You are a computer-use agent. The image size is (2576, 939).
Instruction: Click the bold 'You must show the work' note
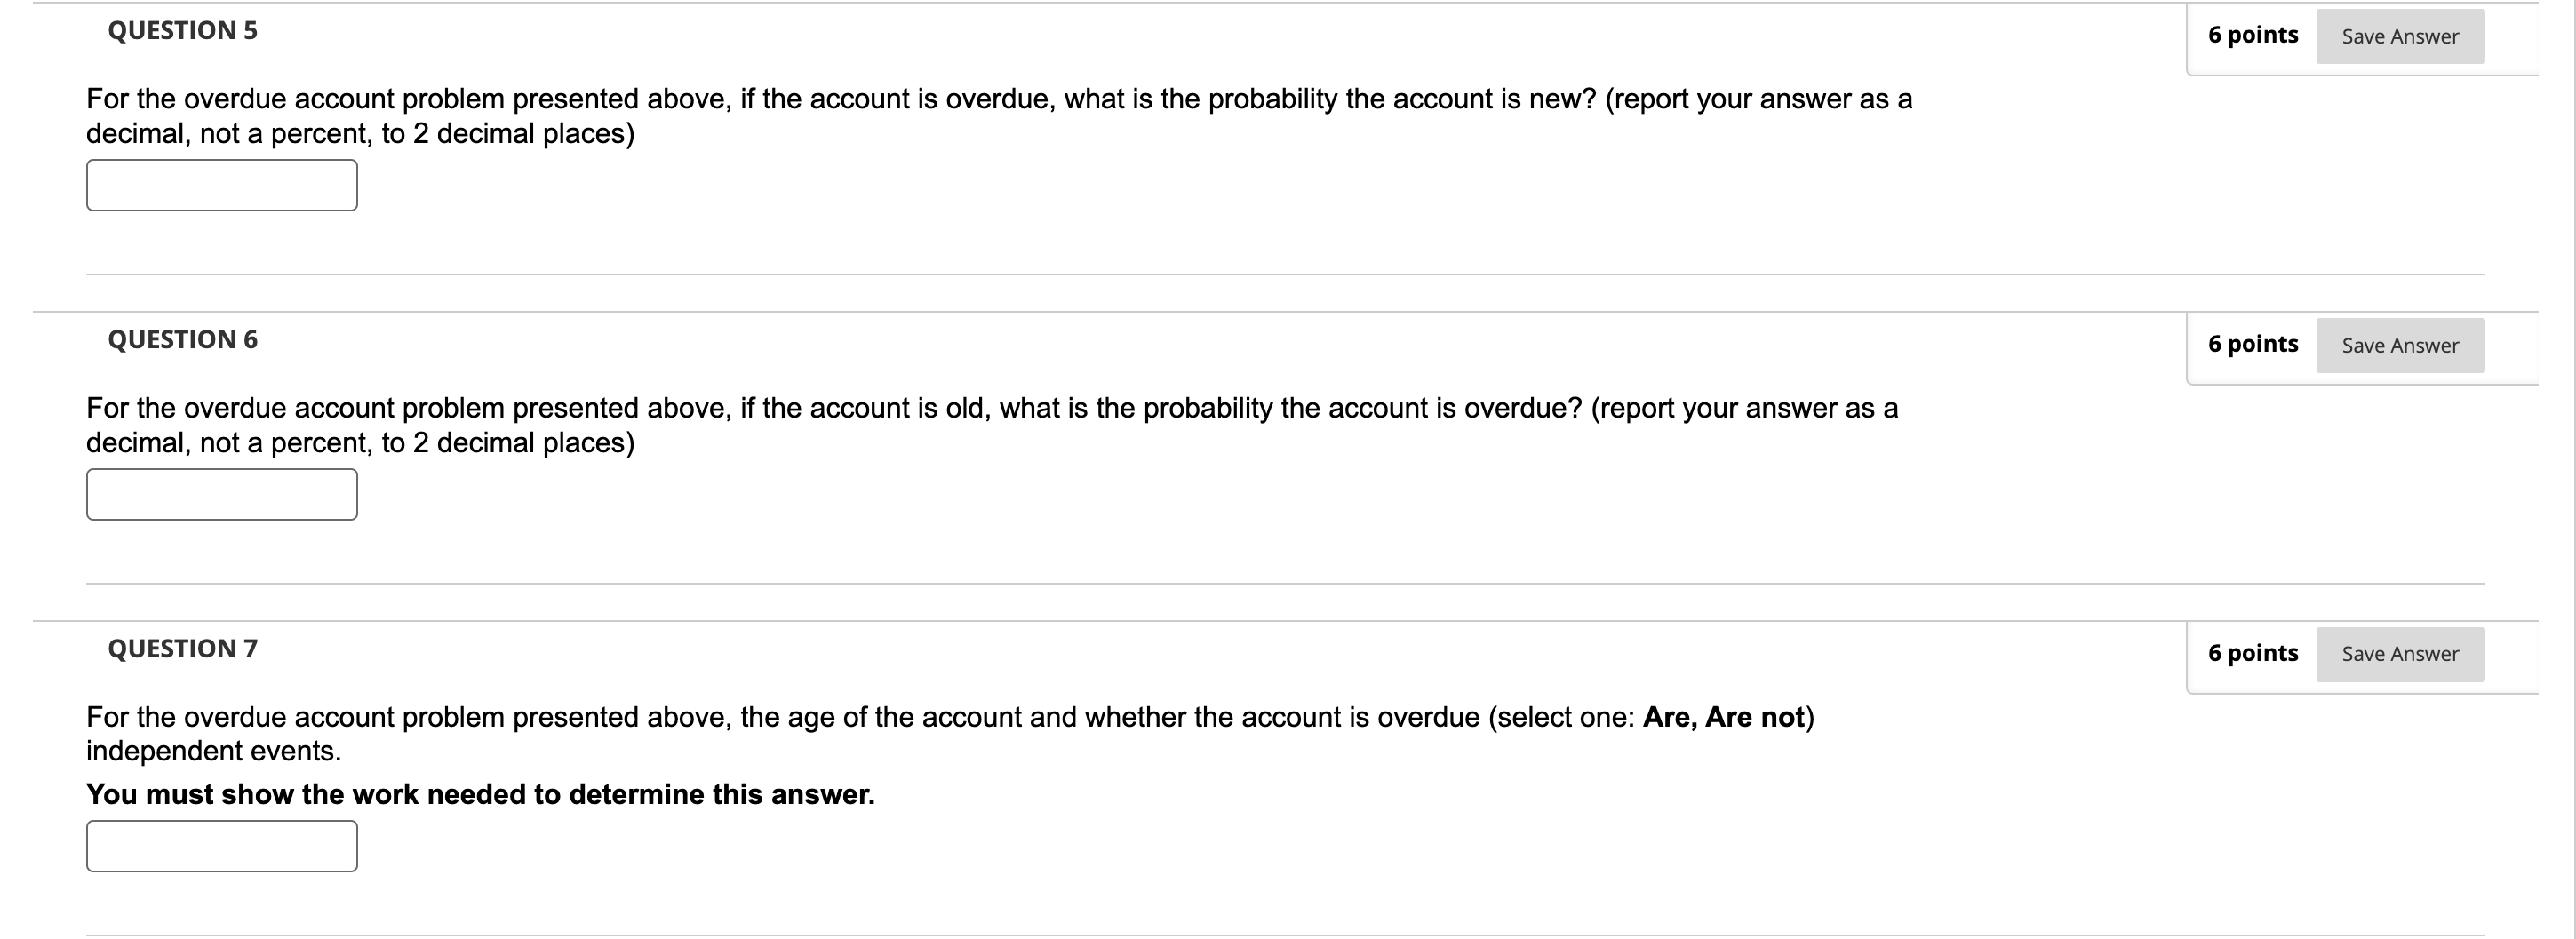(480, 794)
